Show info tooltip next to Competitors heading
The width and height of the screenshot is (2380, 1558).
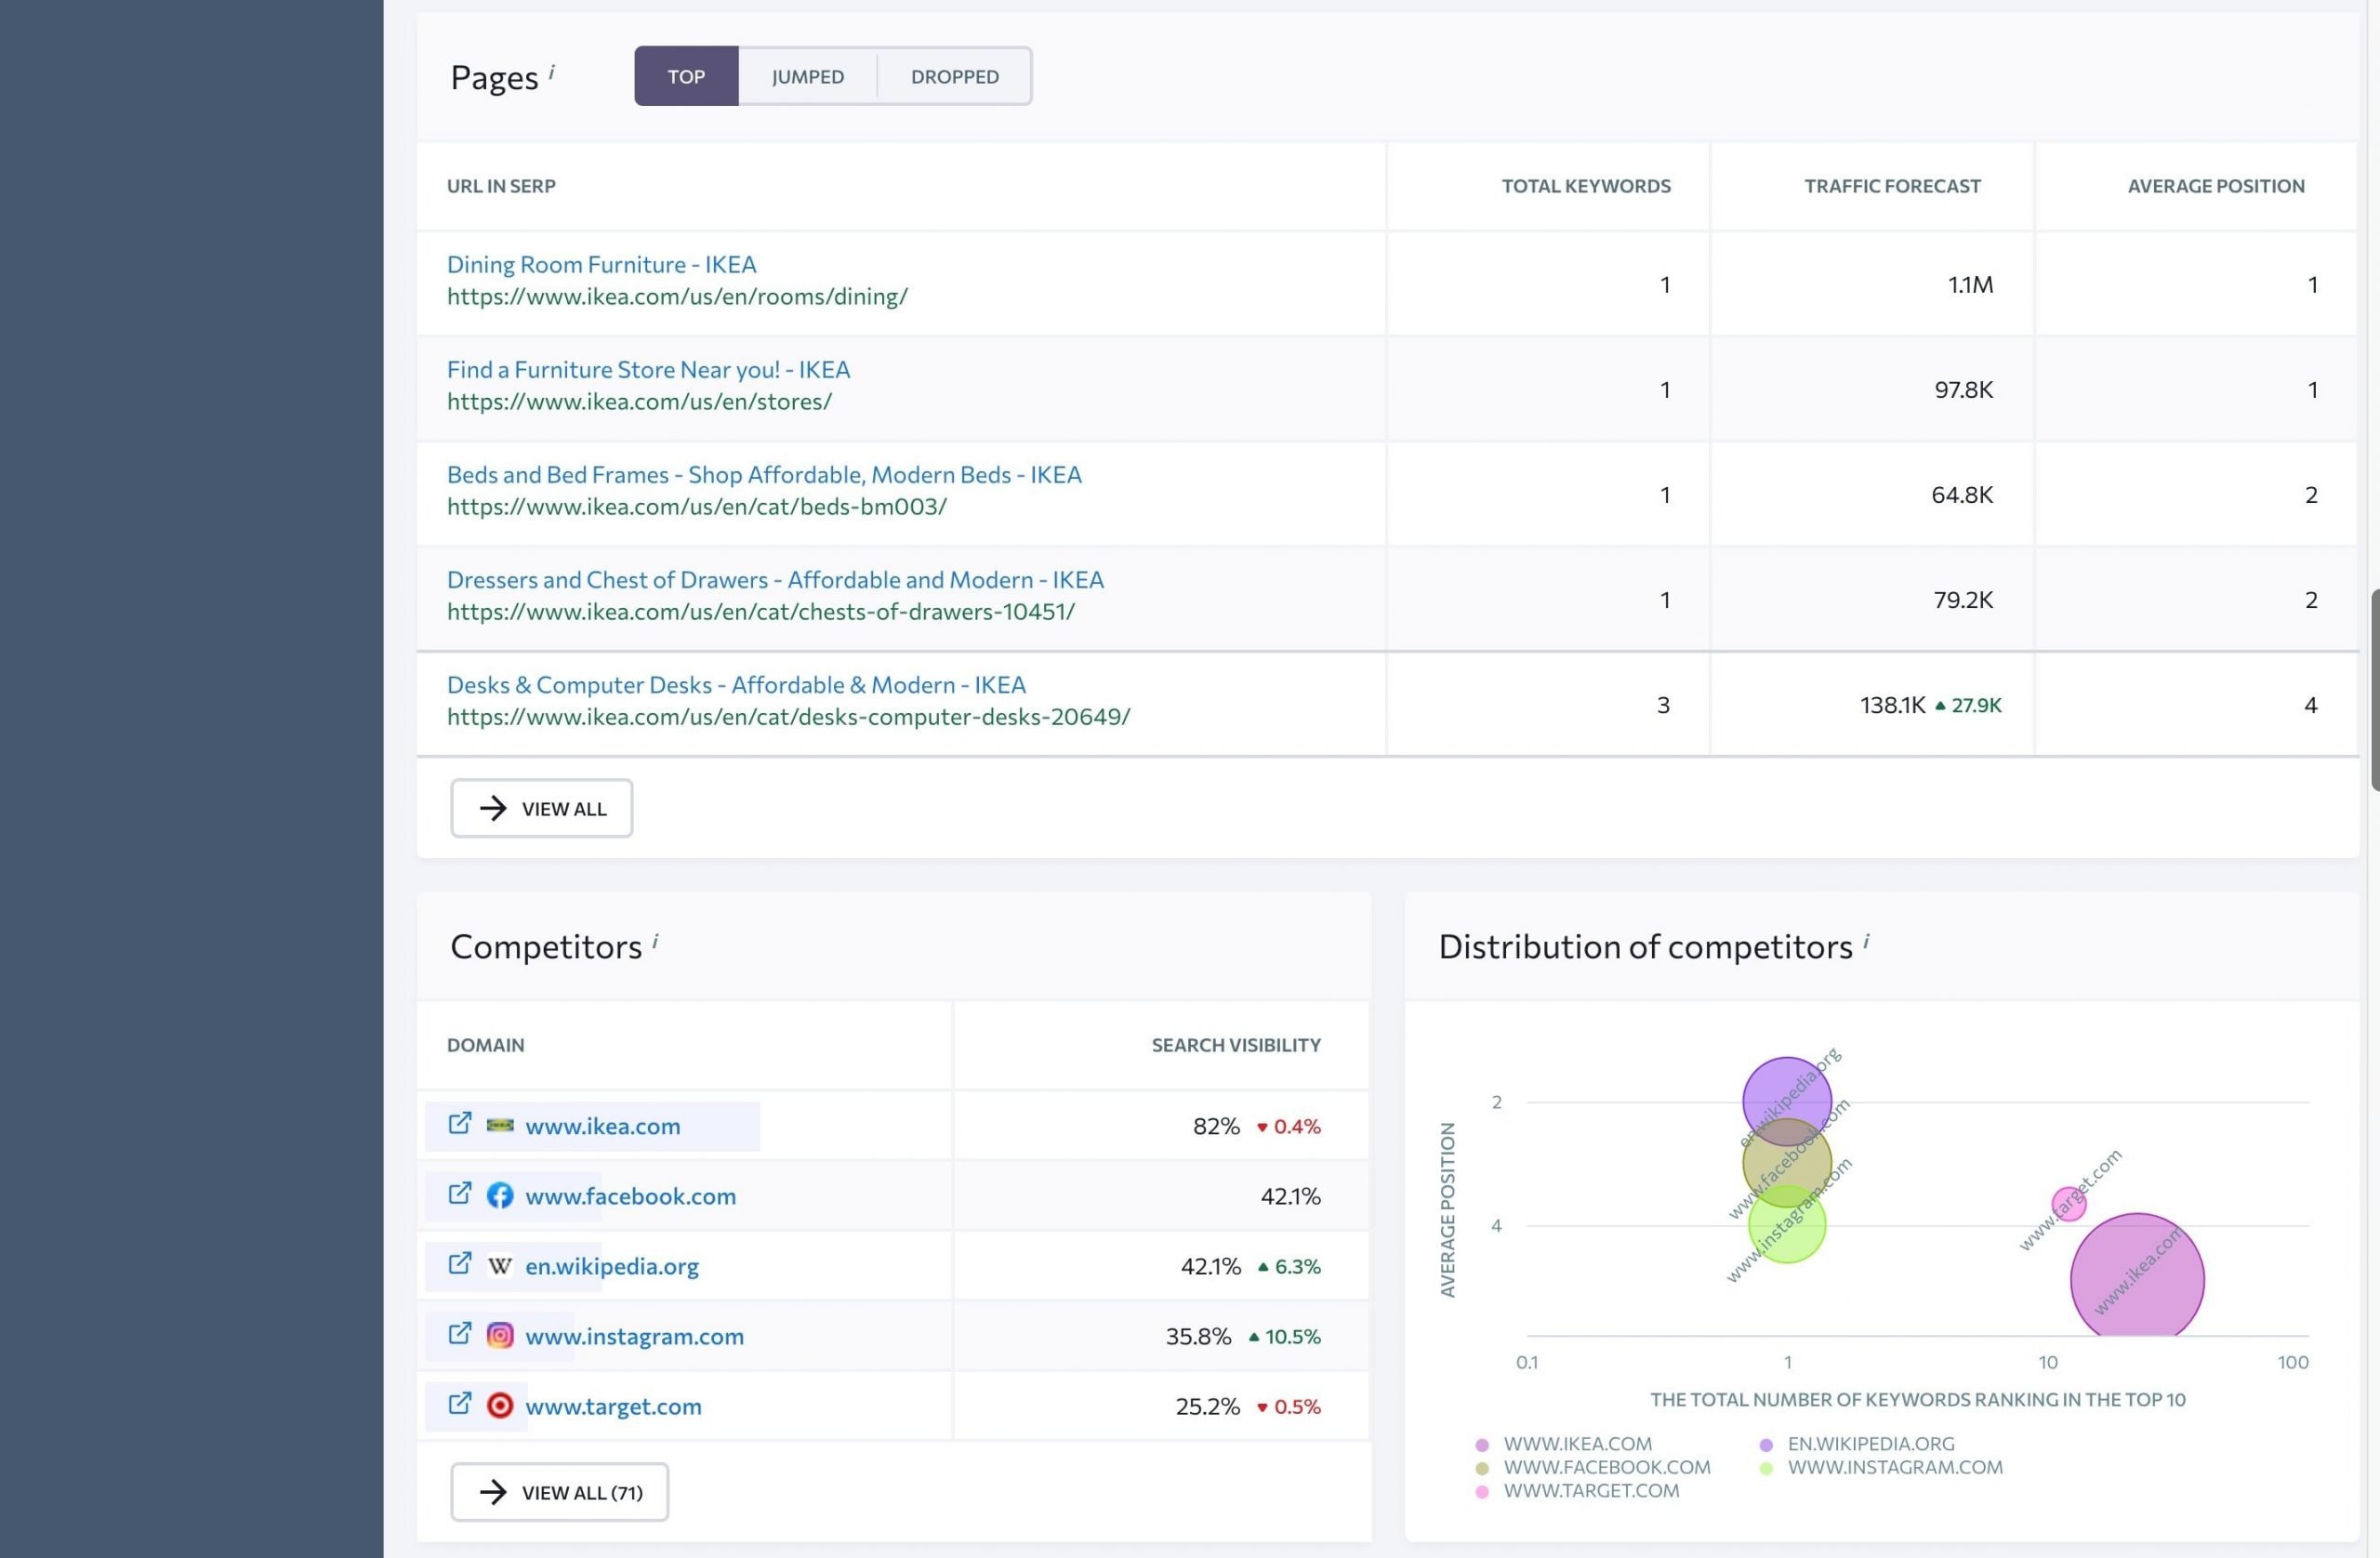click(655, 941)
